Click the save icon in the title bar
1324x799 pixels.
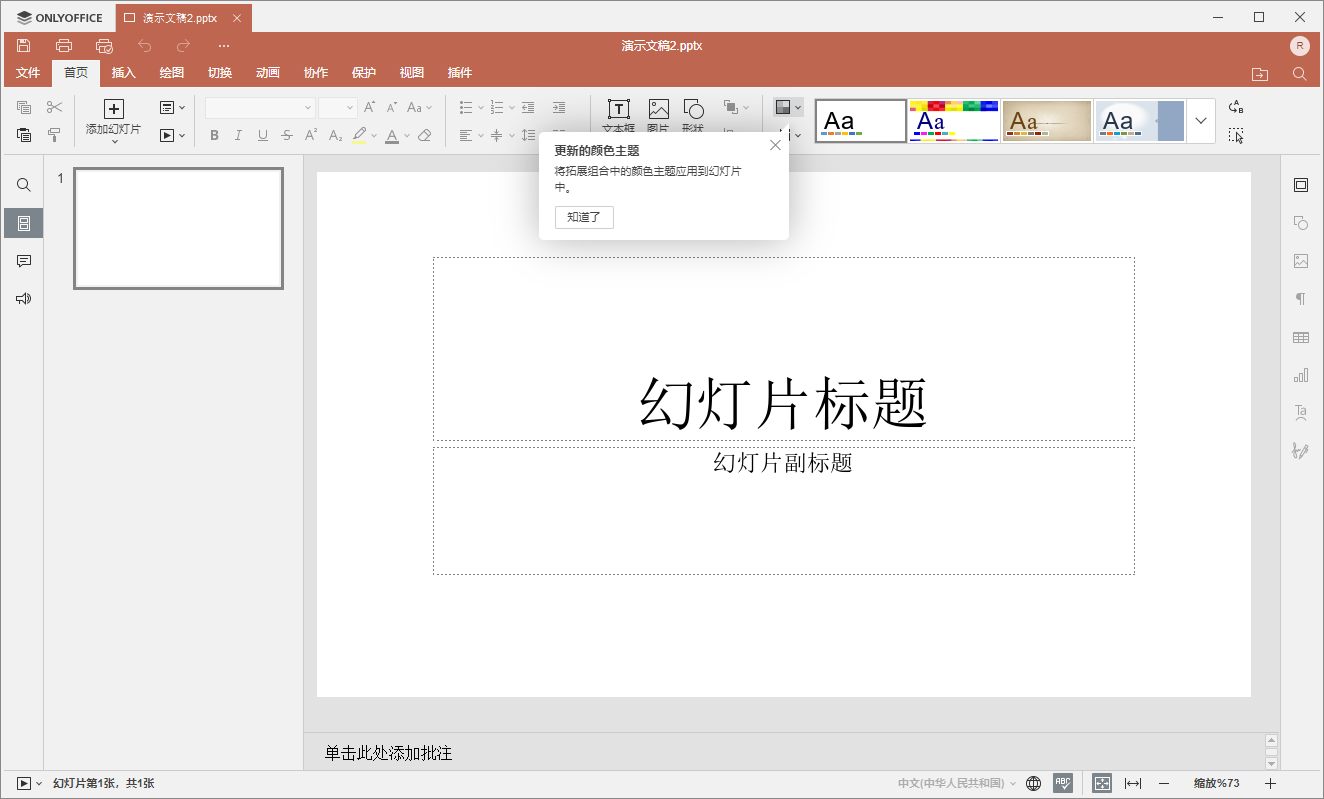24,46
